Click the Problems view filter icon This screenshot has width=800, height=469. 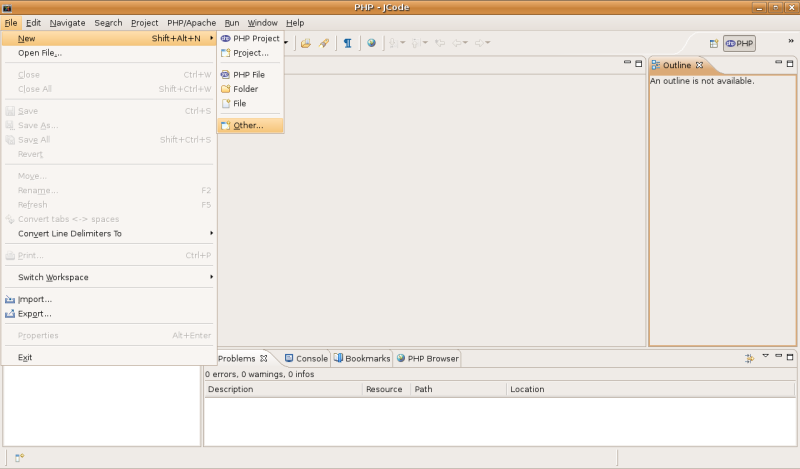pyautogui.click(x=749, y=358)
